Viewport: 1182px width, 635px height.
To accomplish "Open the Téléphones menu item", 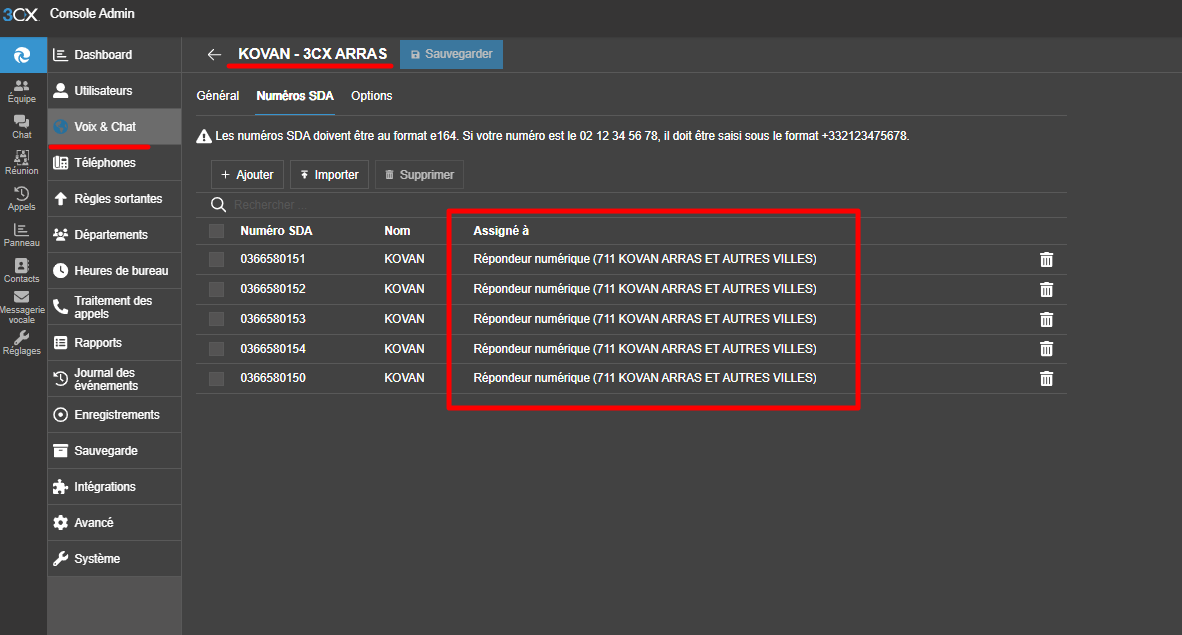I will 115,163.
